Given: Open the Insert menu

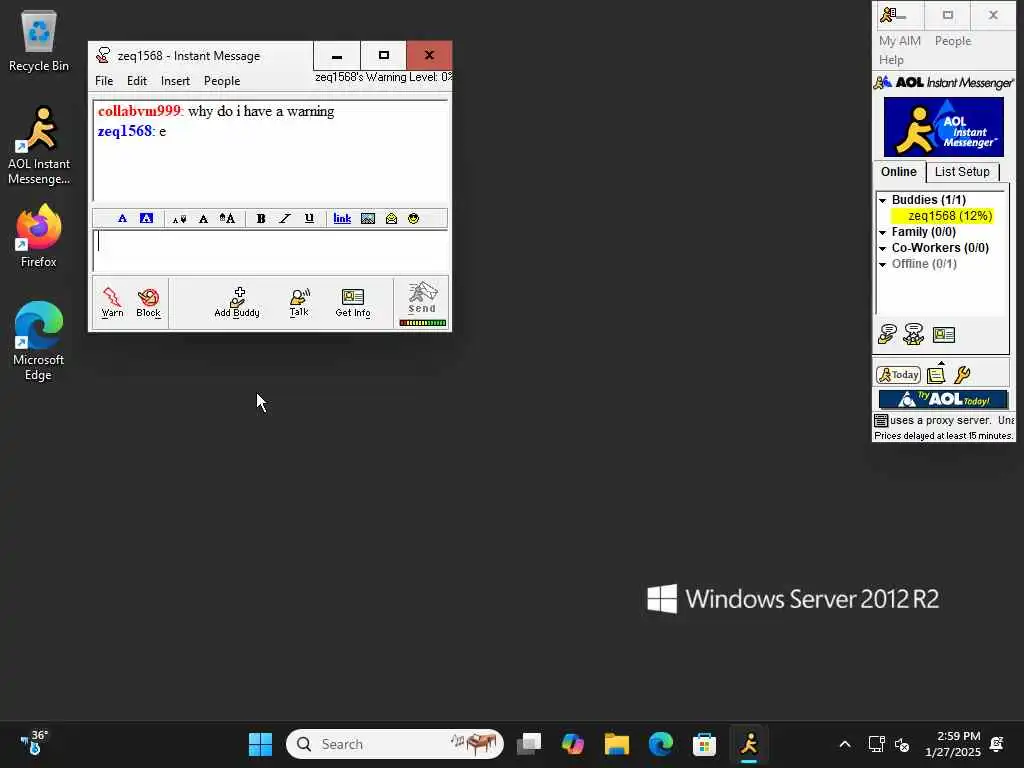Looking at the screenshot, I should (x=175, y=81).
